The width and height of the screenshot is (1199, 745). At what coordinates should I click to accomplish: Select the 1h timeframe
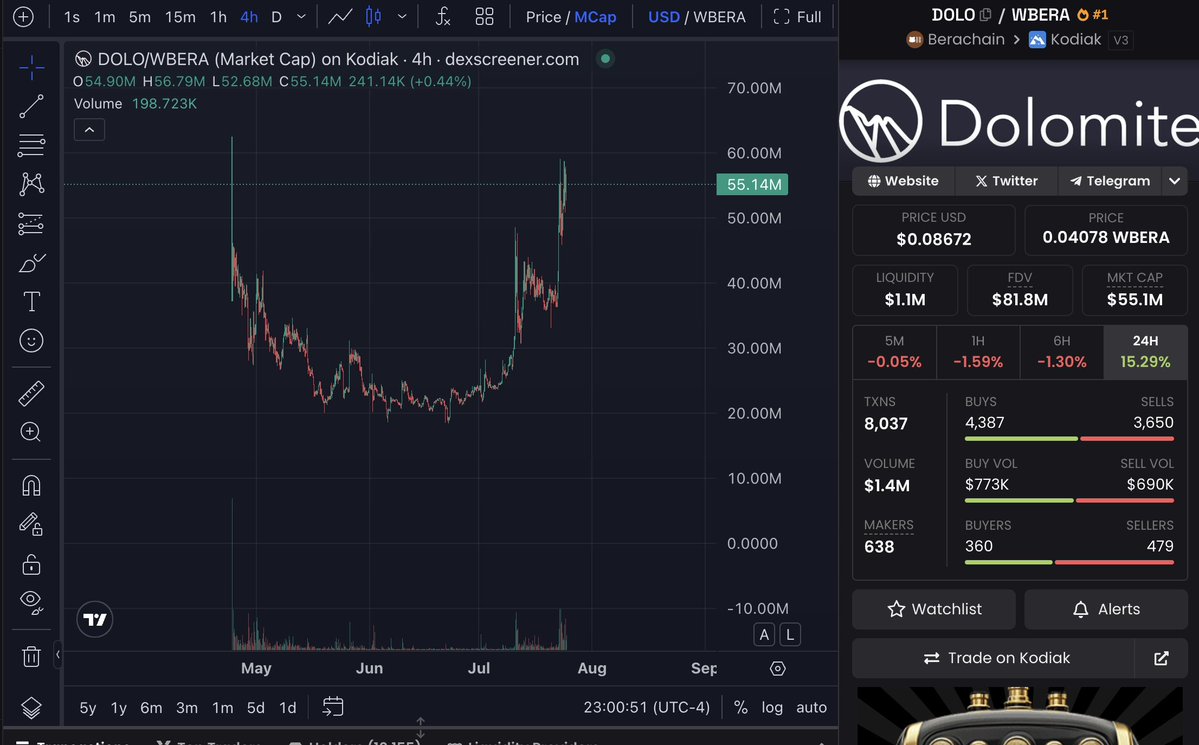pyautogui.click(x=219, y=17)
